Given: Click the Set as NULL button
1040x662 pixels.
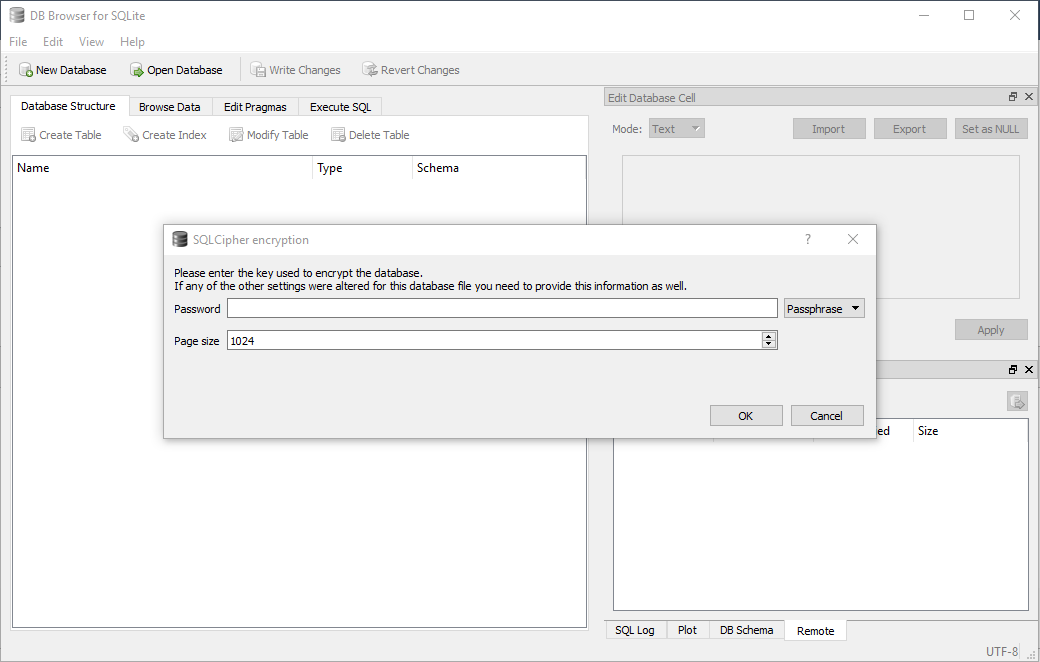Looking at the screenshot, I should coord(991,129).
